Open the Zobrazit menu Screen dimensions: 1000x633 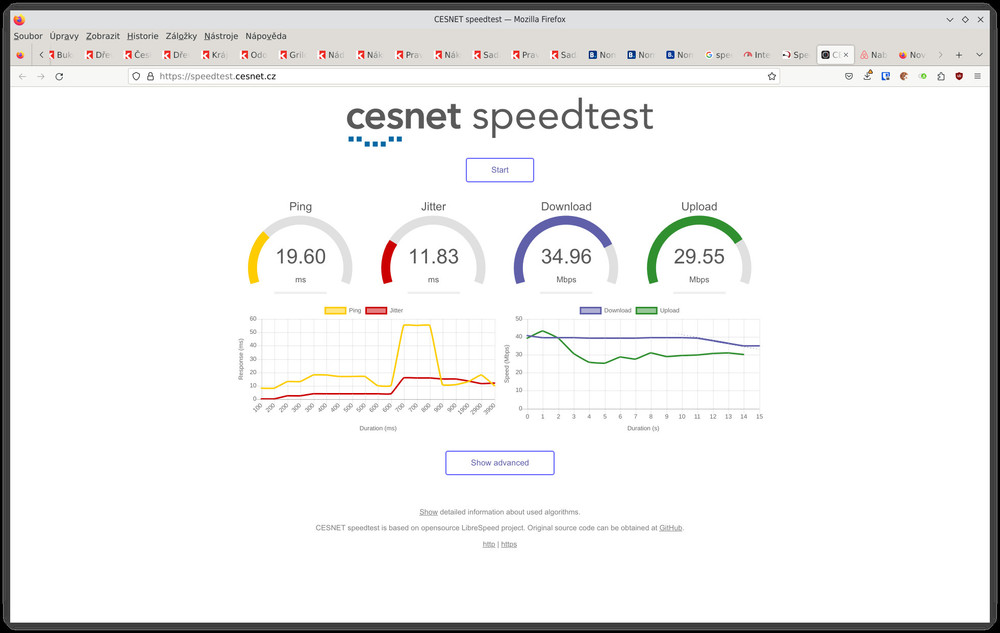pyautogui.click(x=103, y=36)
